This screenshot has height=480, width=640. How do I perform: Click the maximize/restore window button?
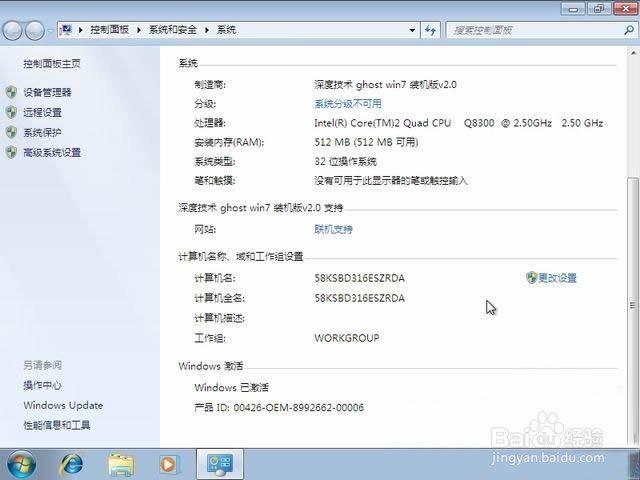click(599, 9)
